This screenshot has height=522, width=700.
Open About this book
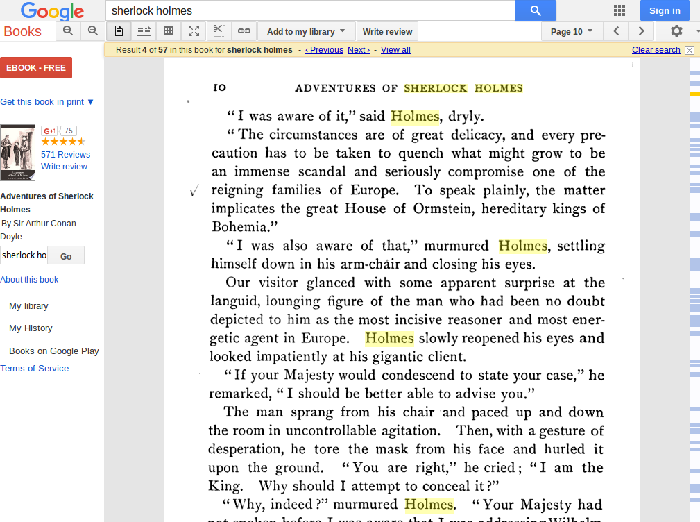coord(29,280)
